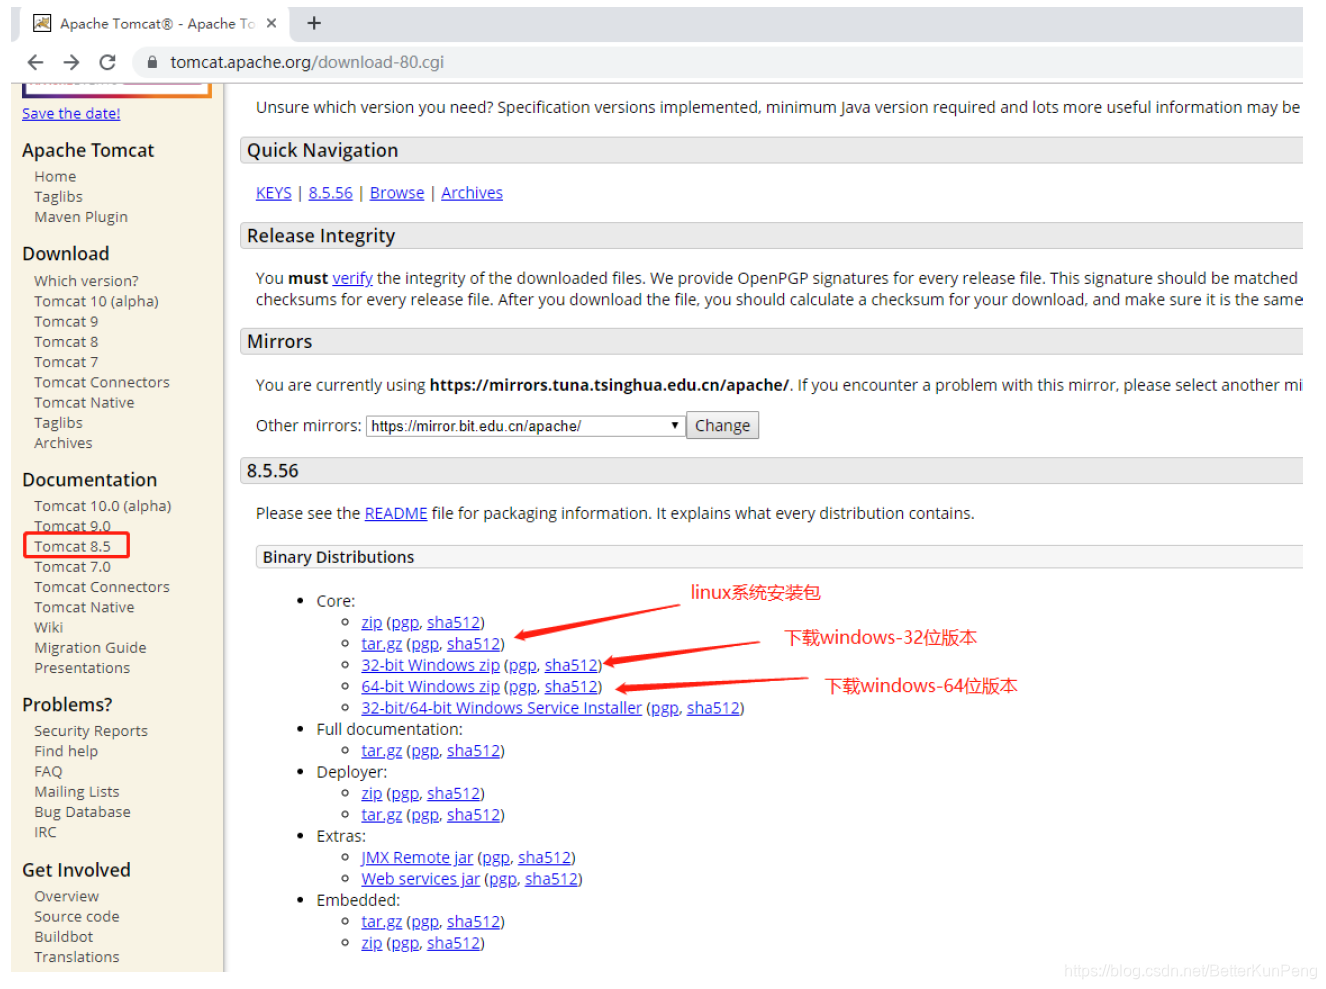Download the Embedded tar.gz
The width and height of the screenshot is (1326, 989).
pos(382,922)
